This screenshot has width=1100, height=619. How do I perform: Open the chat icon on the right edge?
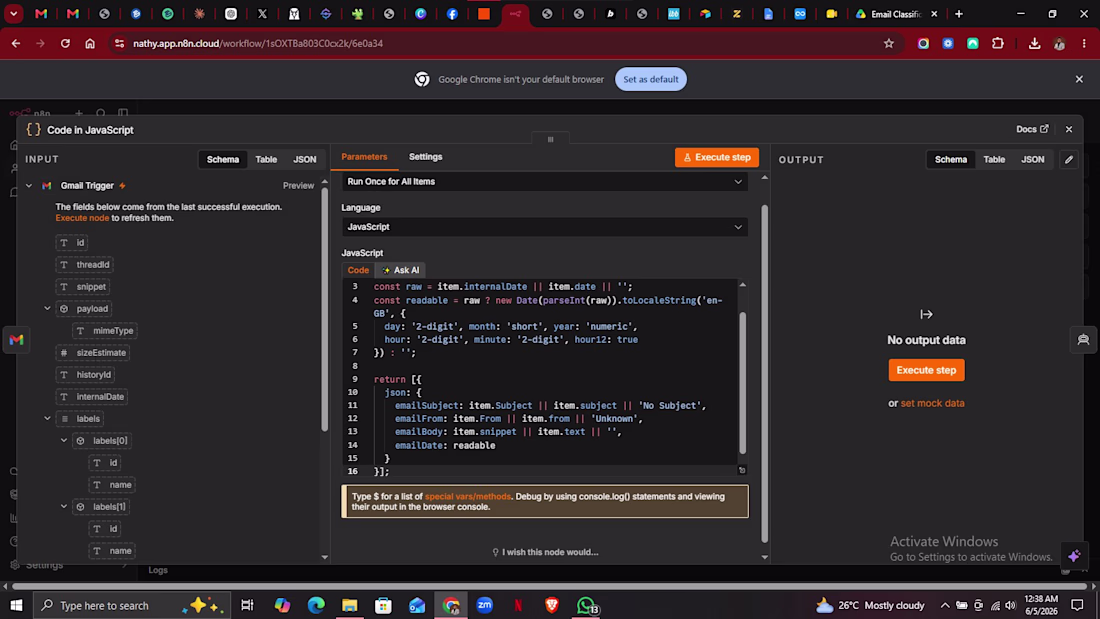pyautogui.click(x=1083, y=340)
